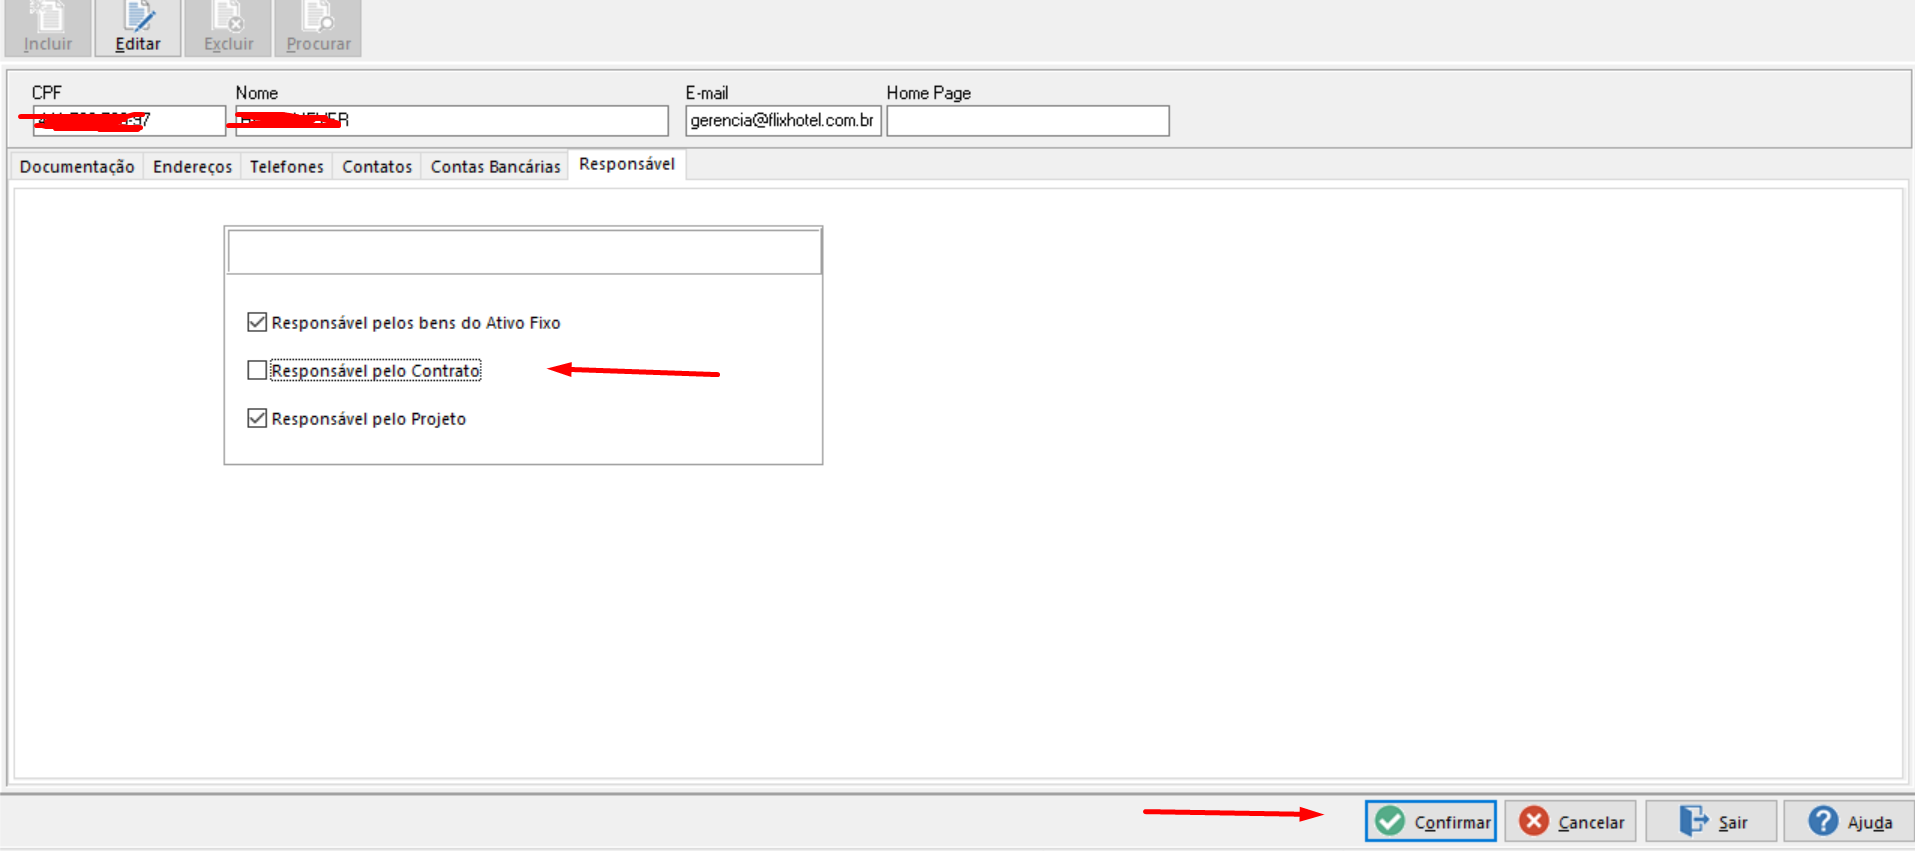Image resolution: width=1915 pixels, height=851 pixels.
Task: Uncheck Responsável pelo Projeto checkbox
Action: point(257,418)
